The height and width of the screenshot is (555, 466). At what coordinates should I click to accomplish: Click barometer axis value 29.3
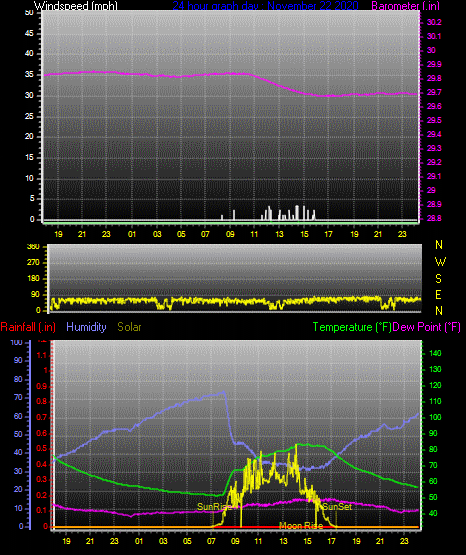point(434,148)
